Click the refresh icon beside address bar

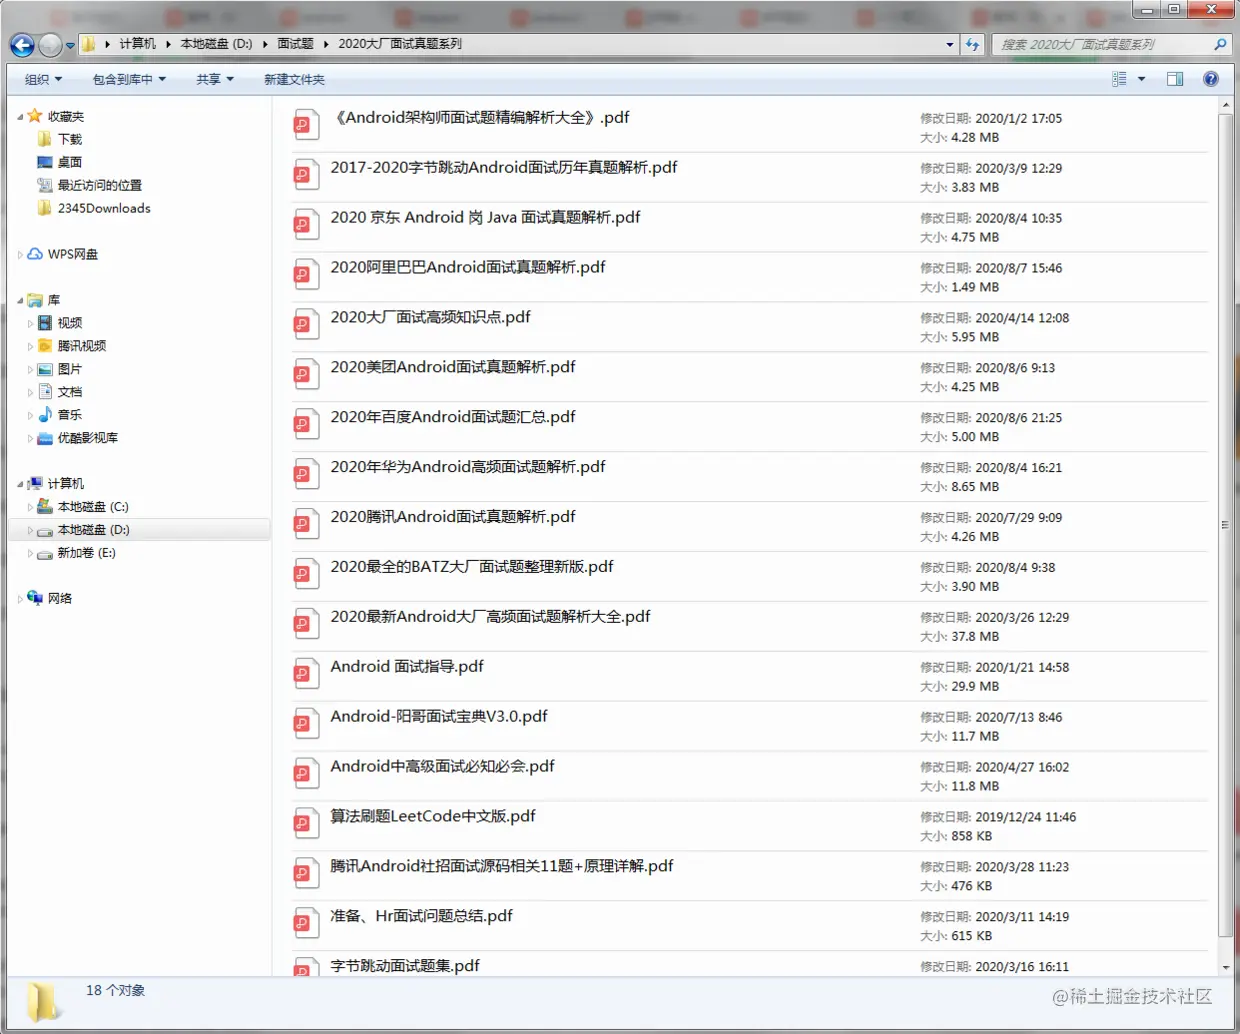point(972,44)
